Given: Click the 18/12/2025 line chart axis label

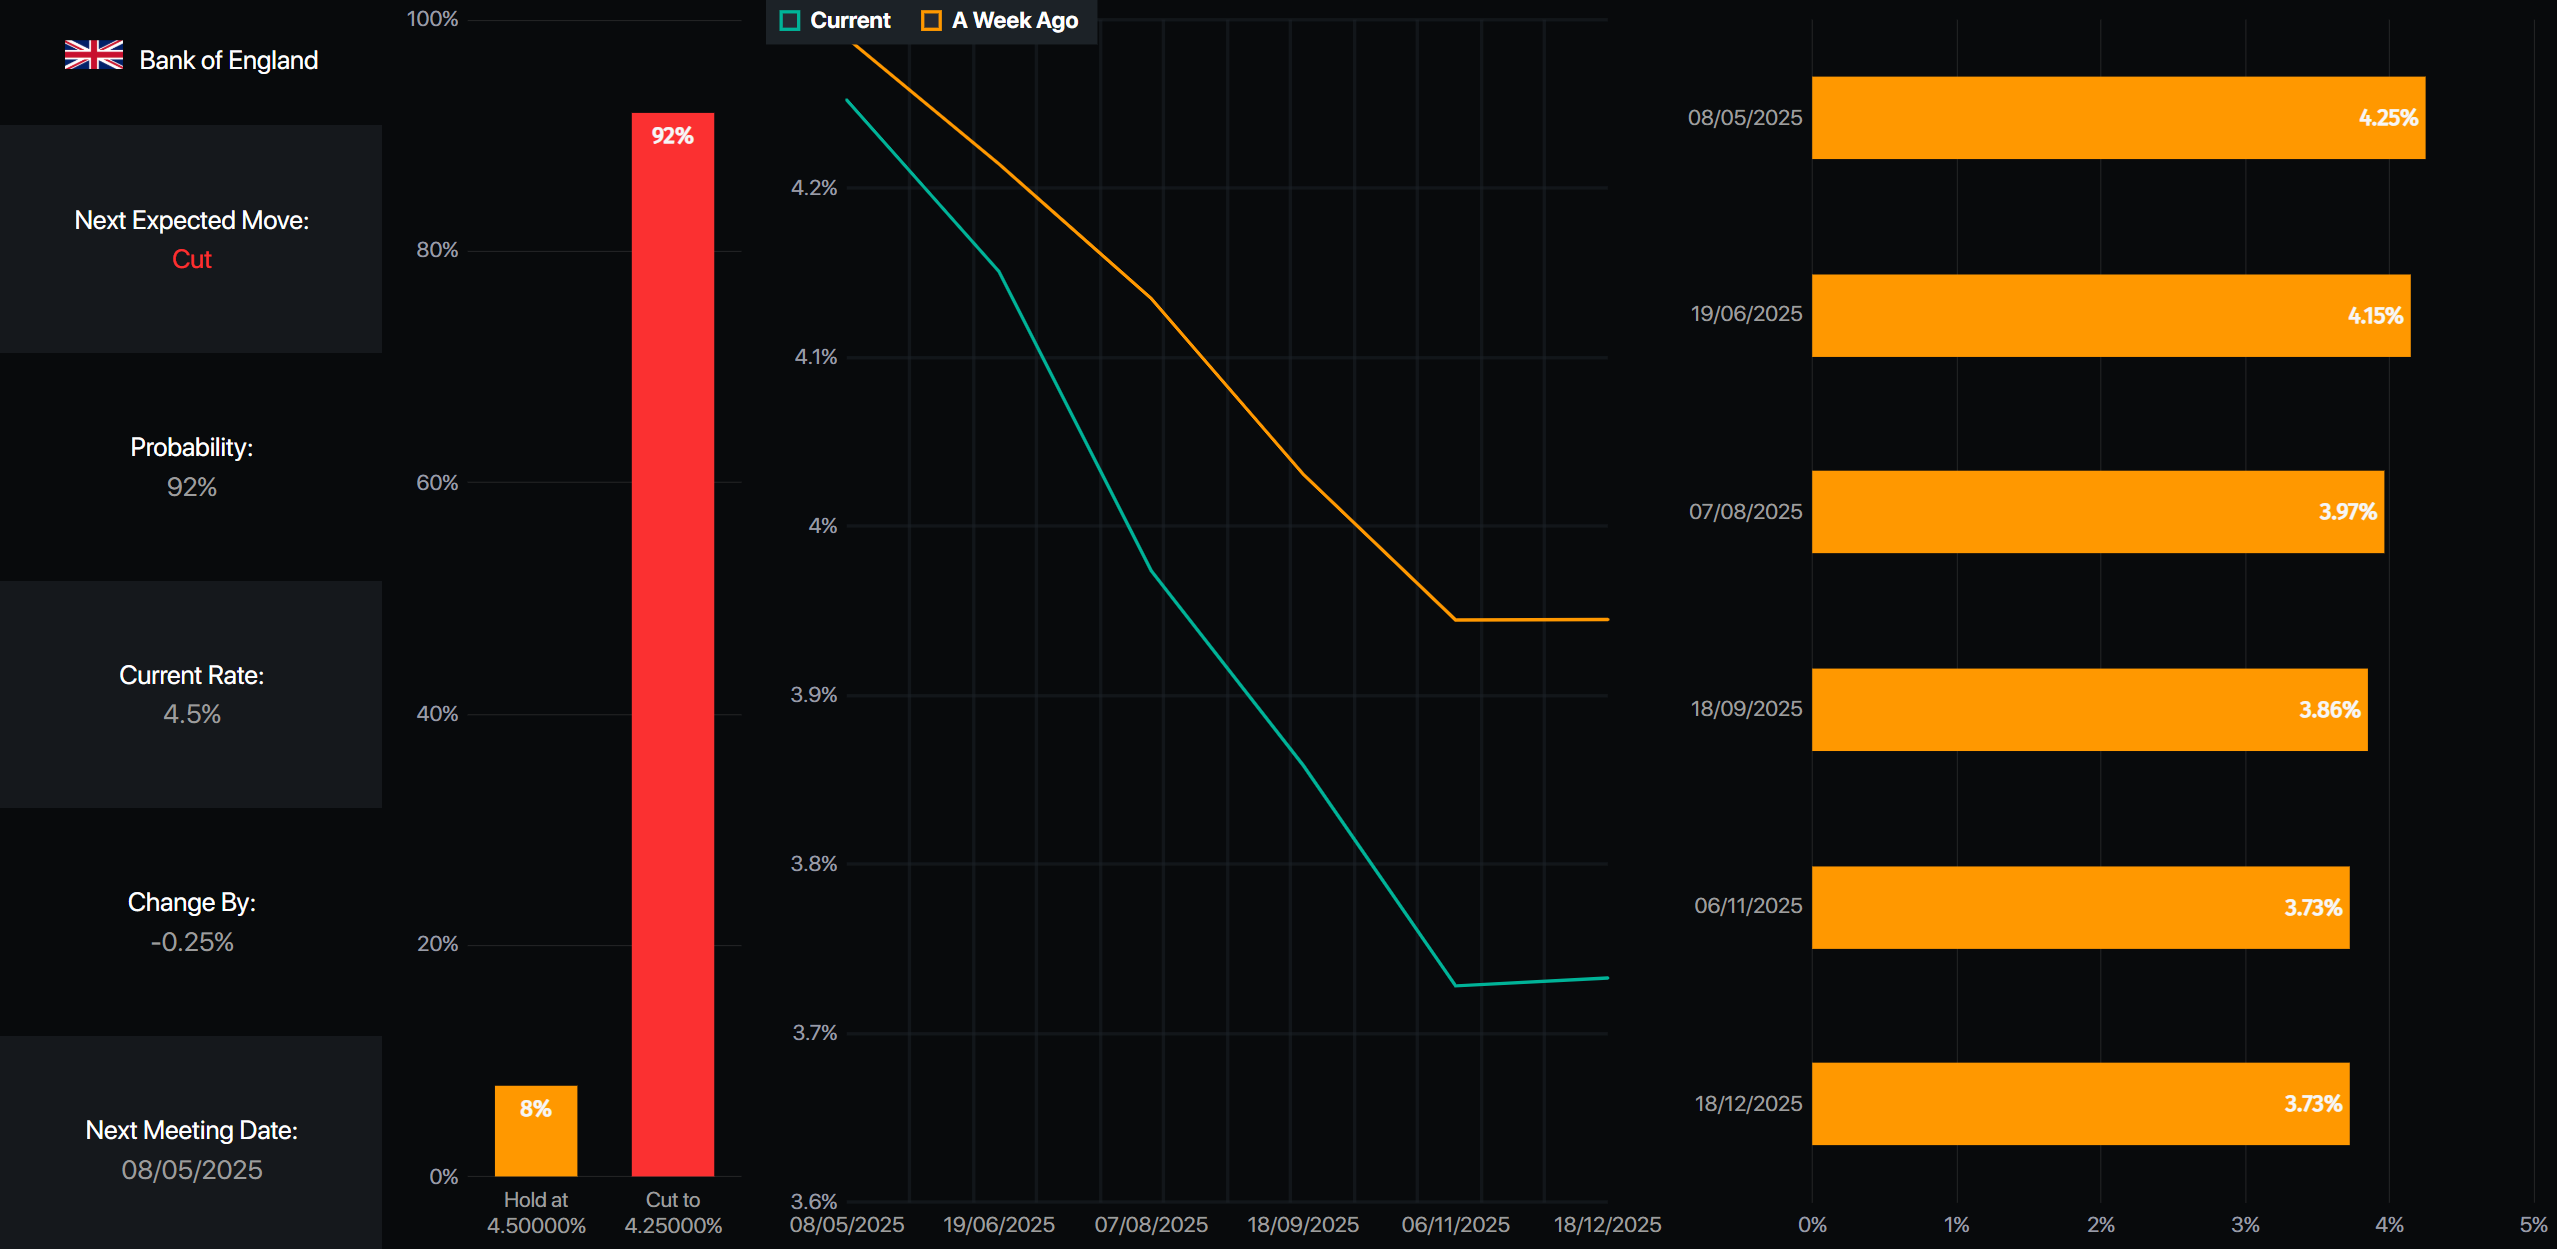Looking at the screenshot, I should tap(1606, 1225).
